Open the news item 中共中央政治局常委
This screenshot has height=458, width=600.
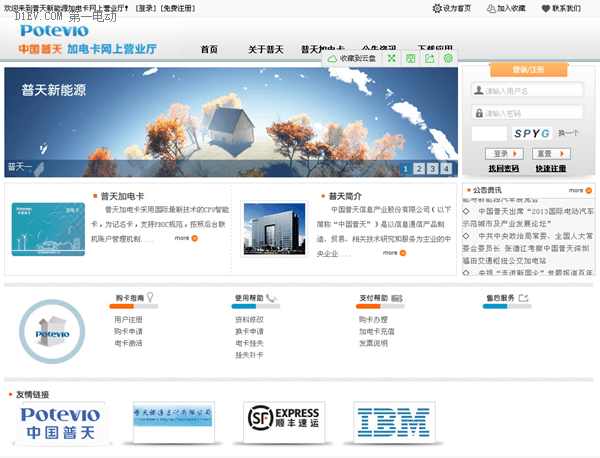[528, 248]
